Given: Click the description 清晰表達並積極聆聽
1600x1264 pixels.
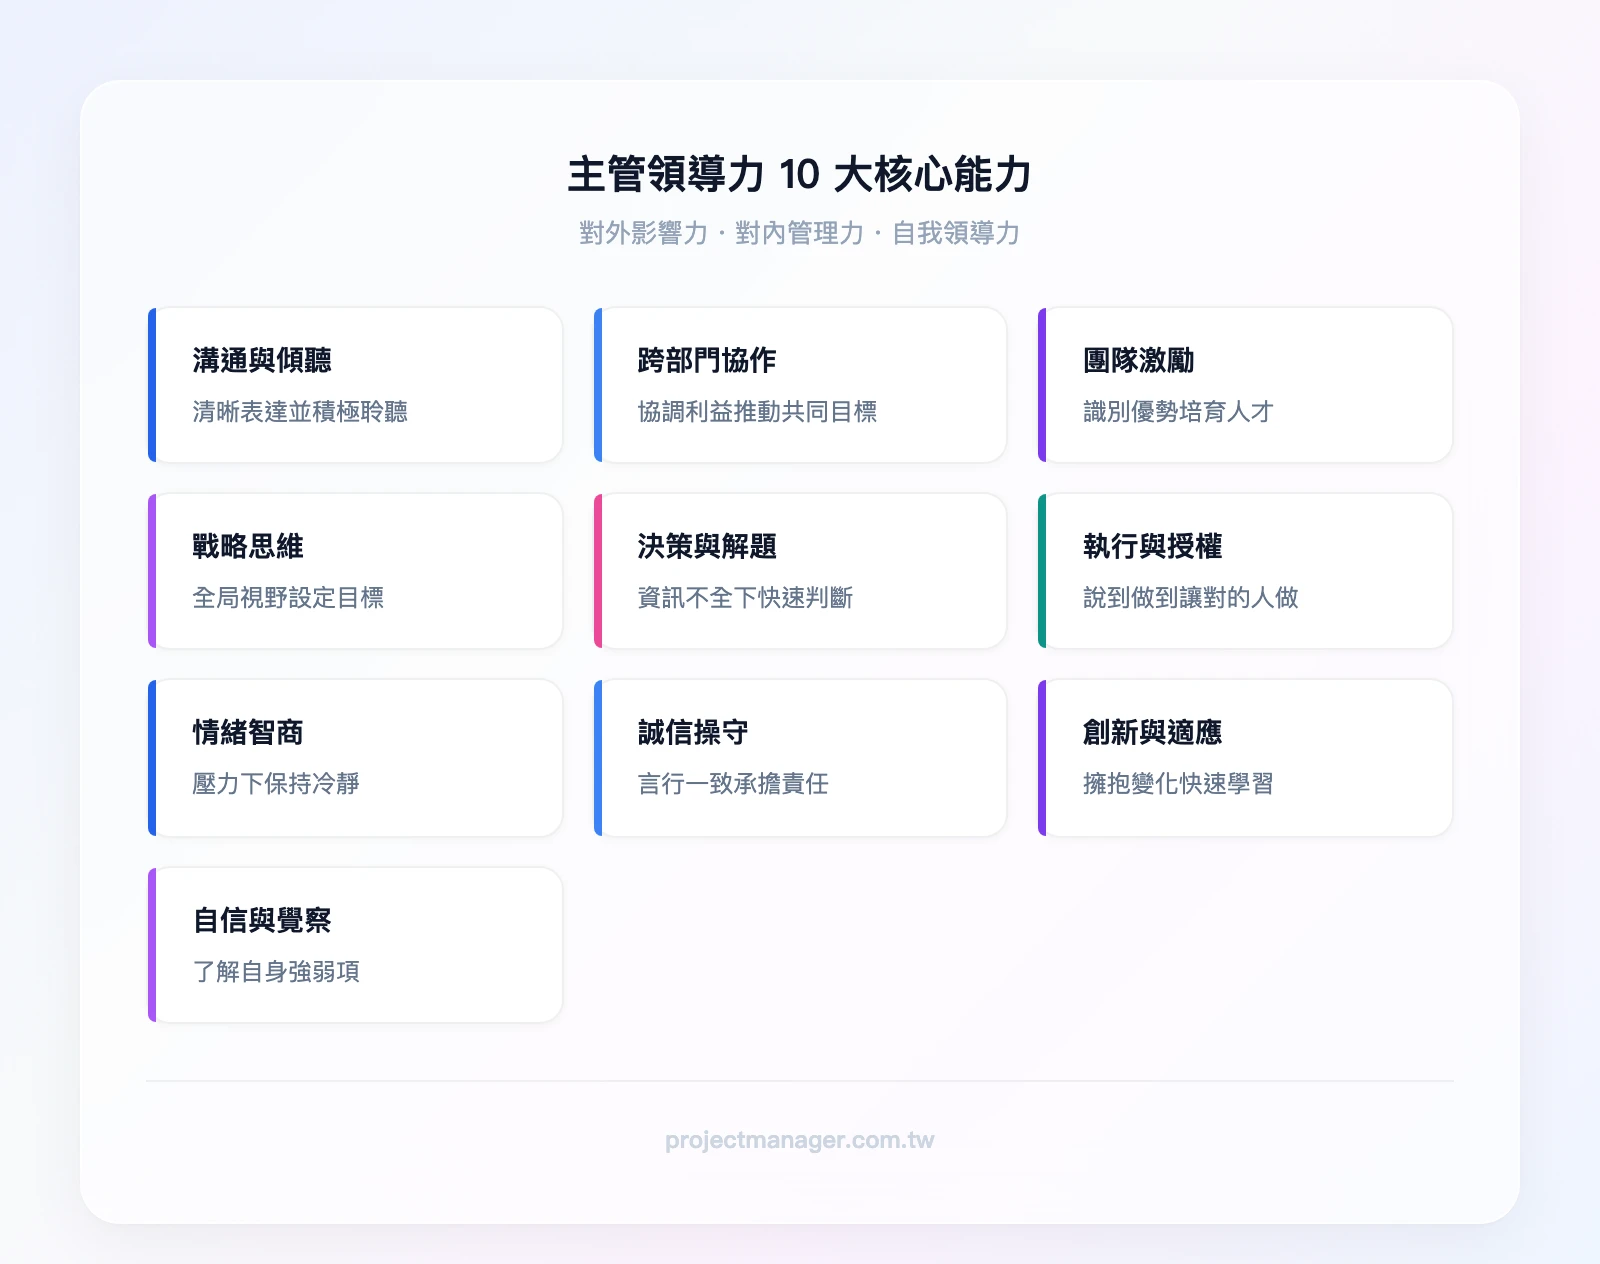Looking at the screenshot, I should [x=300, y=412].
